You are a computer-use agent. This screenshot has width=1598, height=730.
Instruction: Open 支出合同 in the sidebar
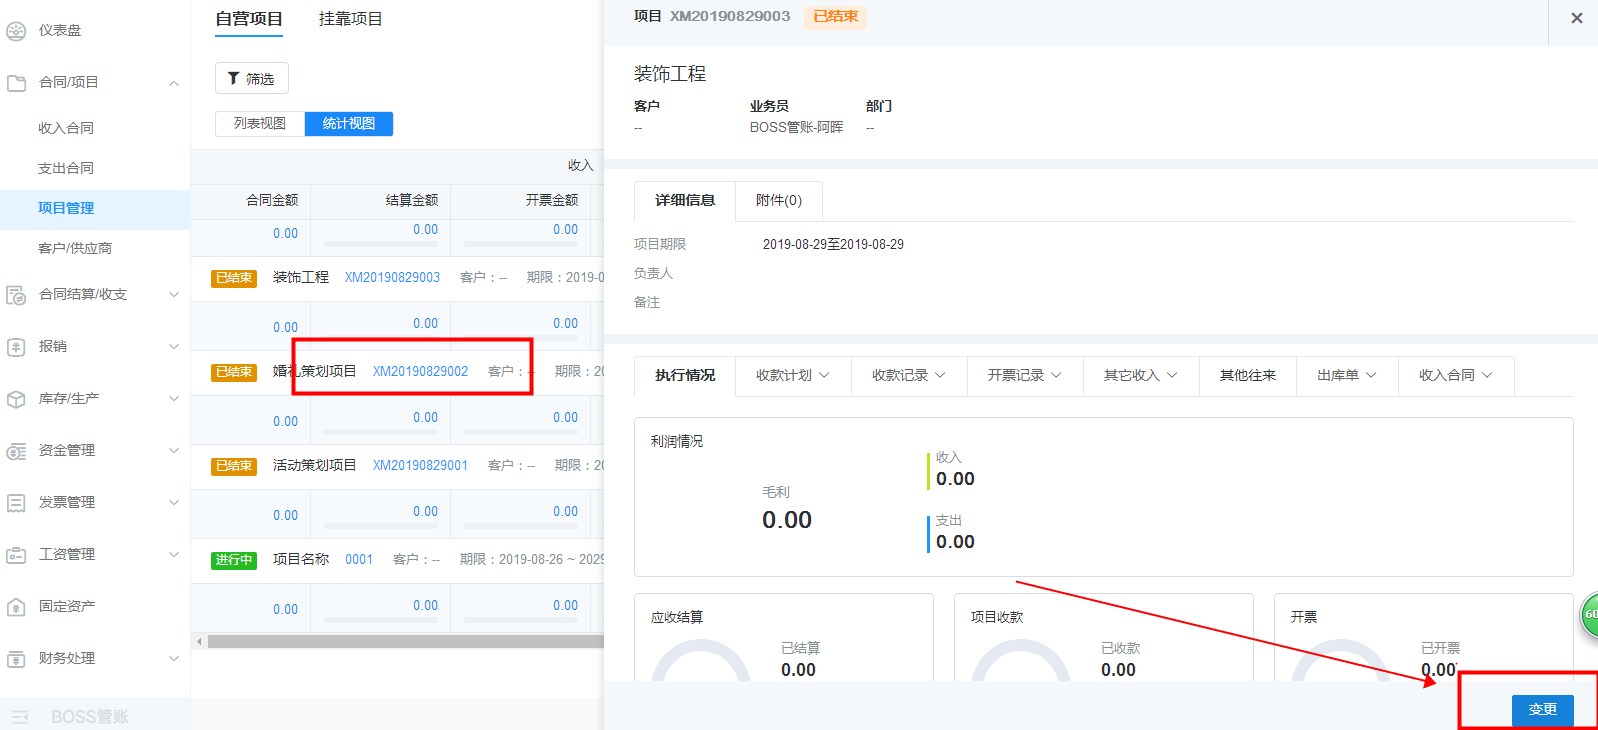click(66, 169)
